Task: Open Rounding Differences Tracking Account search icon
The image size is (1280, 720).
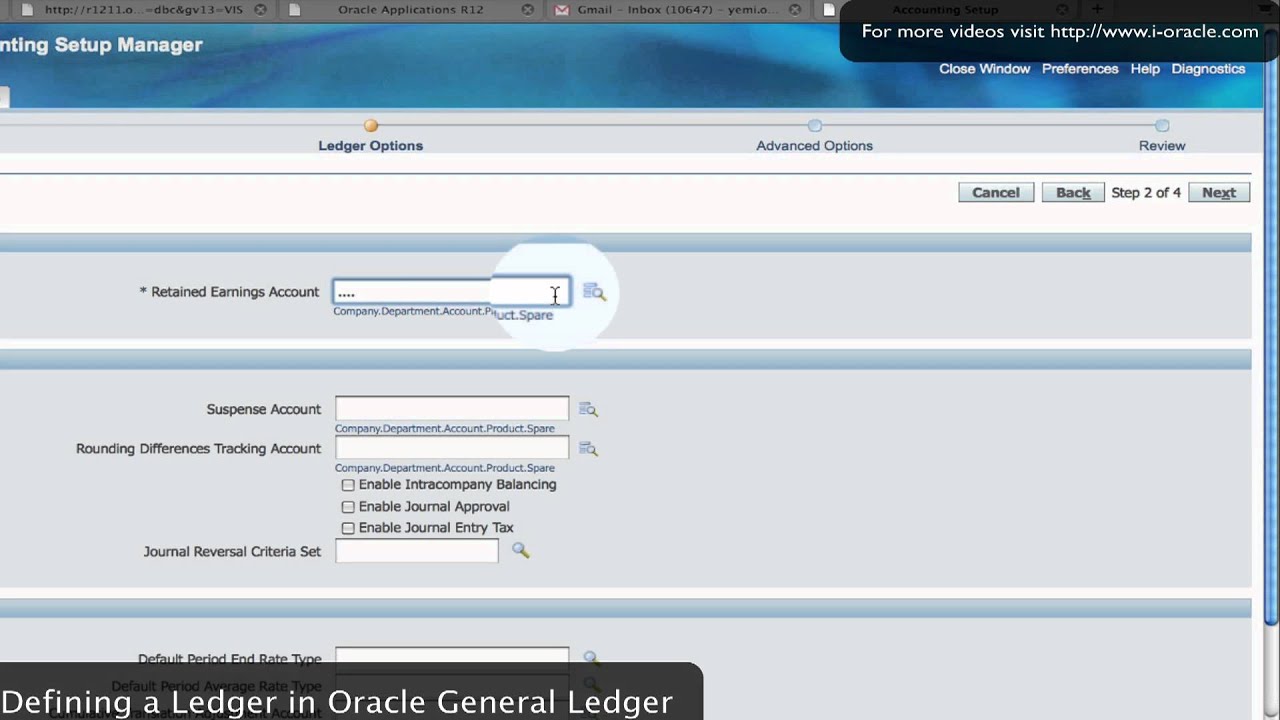Action: tap(588, 449)
